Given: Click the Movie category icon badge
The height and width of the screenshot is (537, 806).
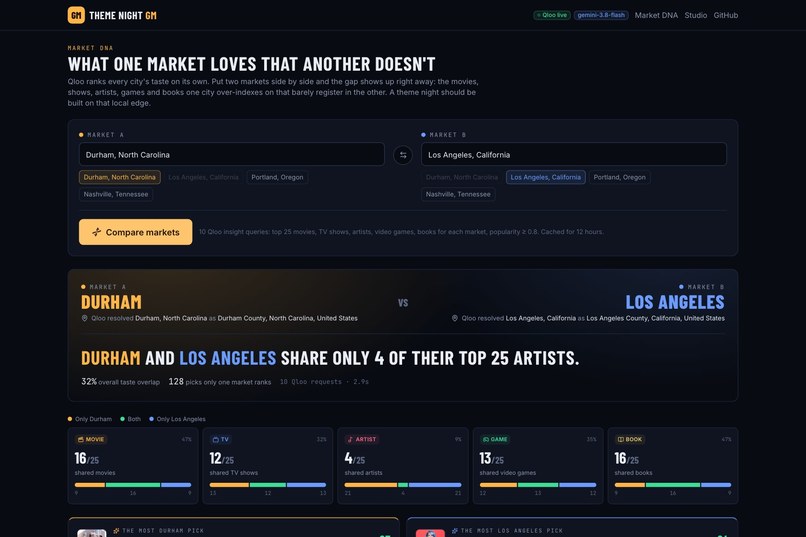Looking at the screenshot, I should click(x=91, y=439).
